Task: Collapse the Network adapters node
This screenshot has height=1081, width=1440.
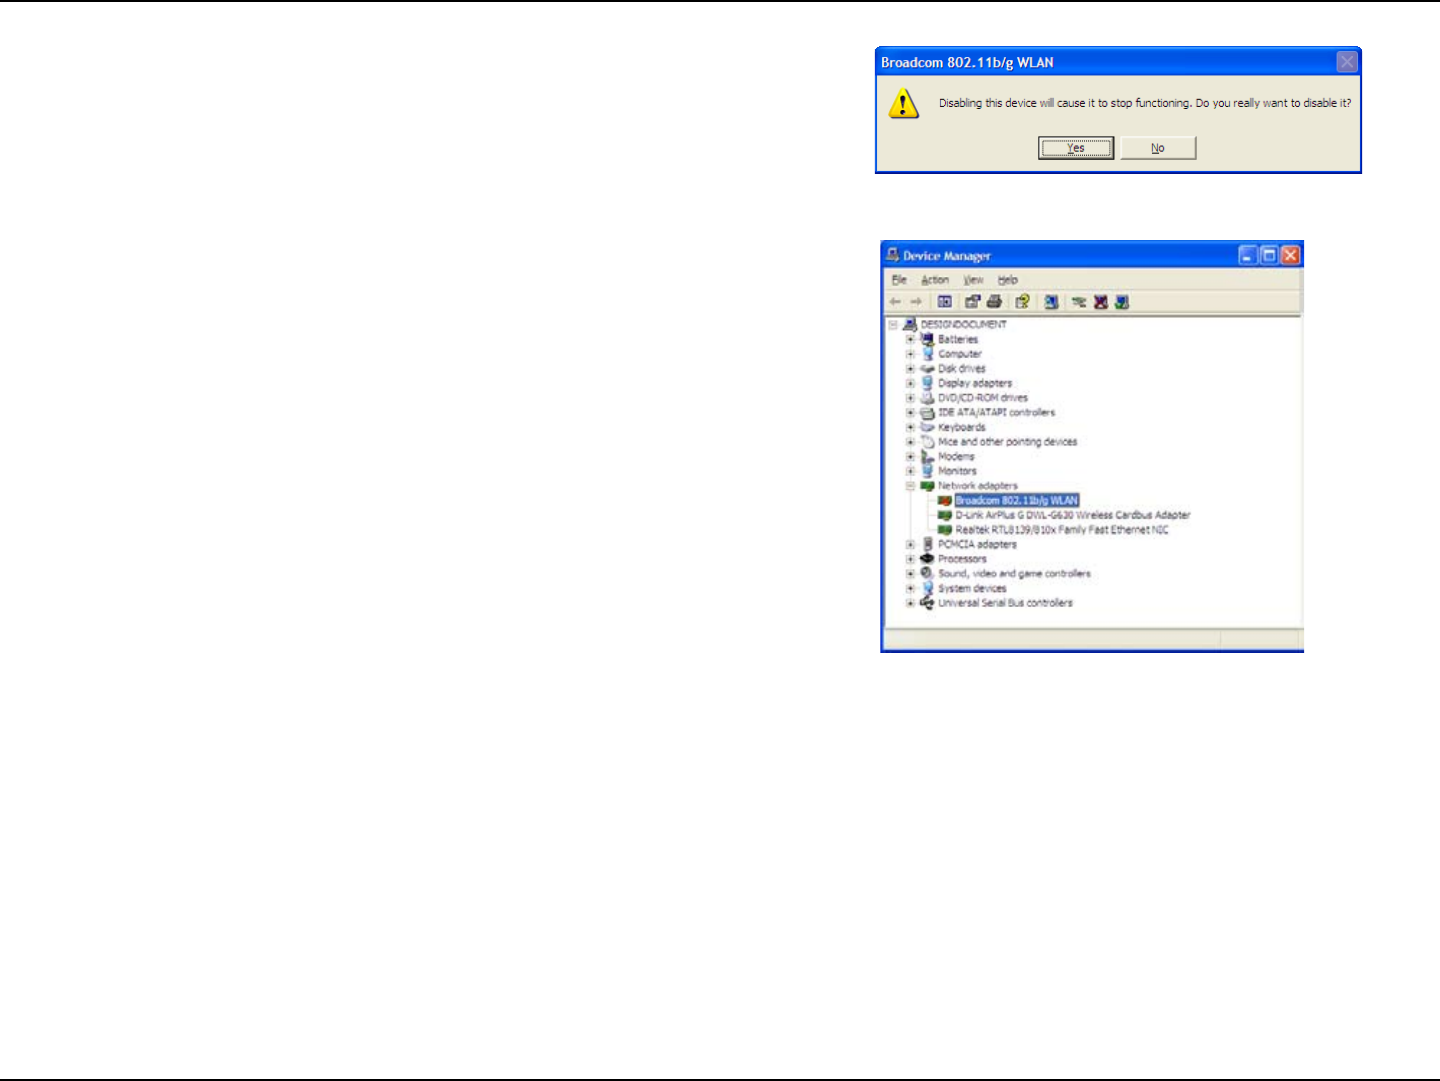Action: pos(910,486)
